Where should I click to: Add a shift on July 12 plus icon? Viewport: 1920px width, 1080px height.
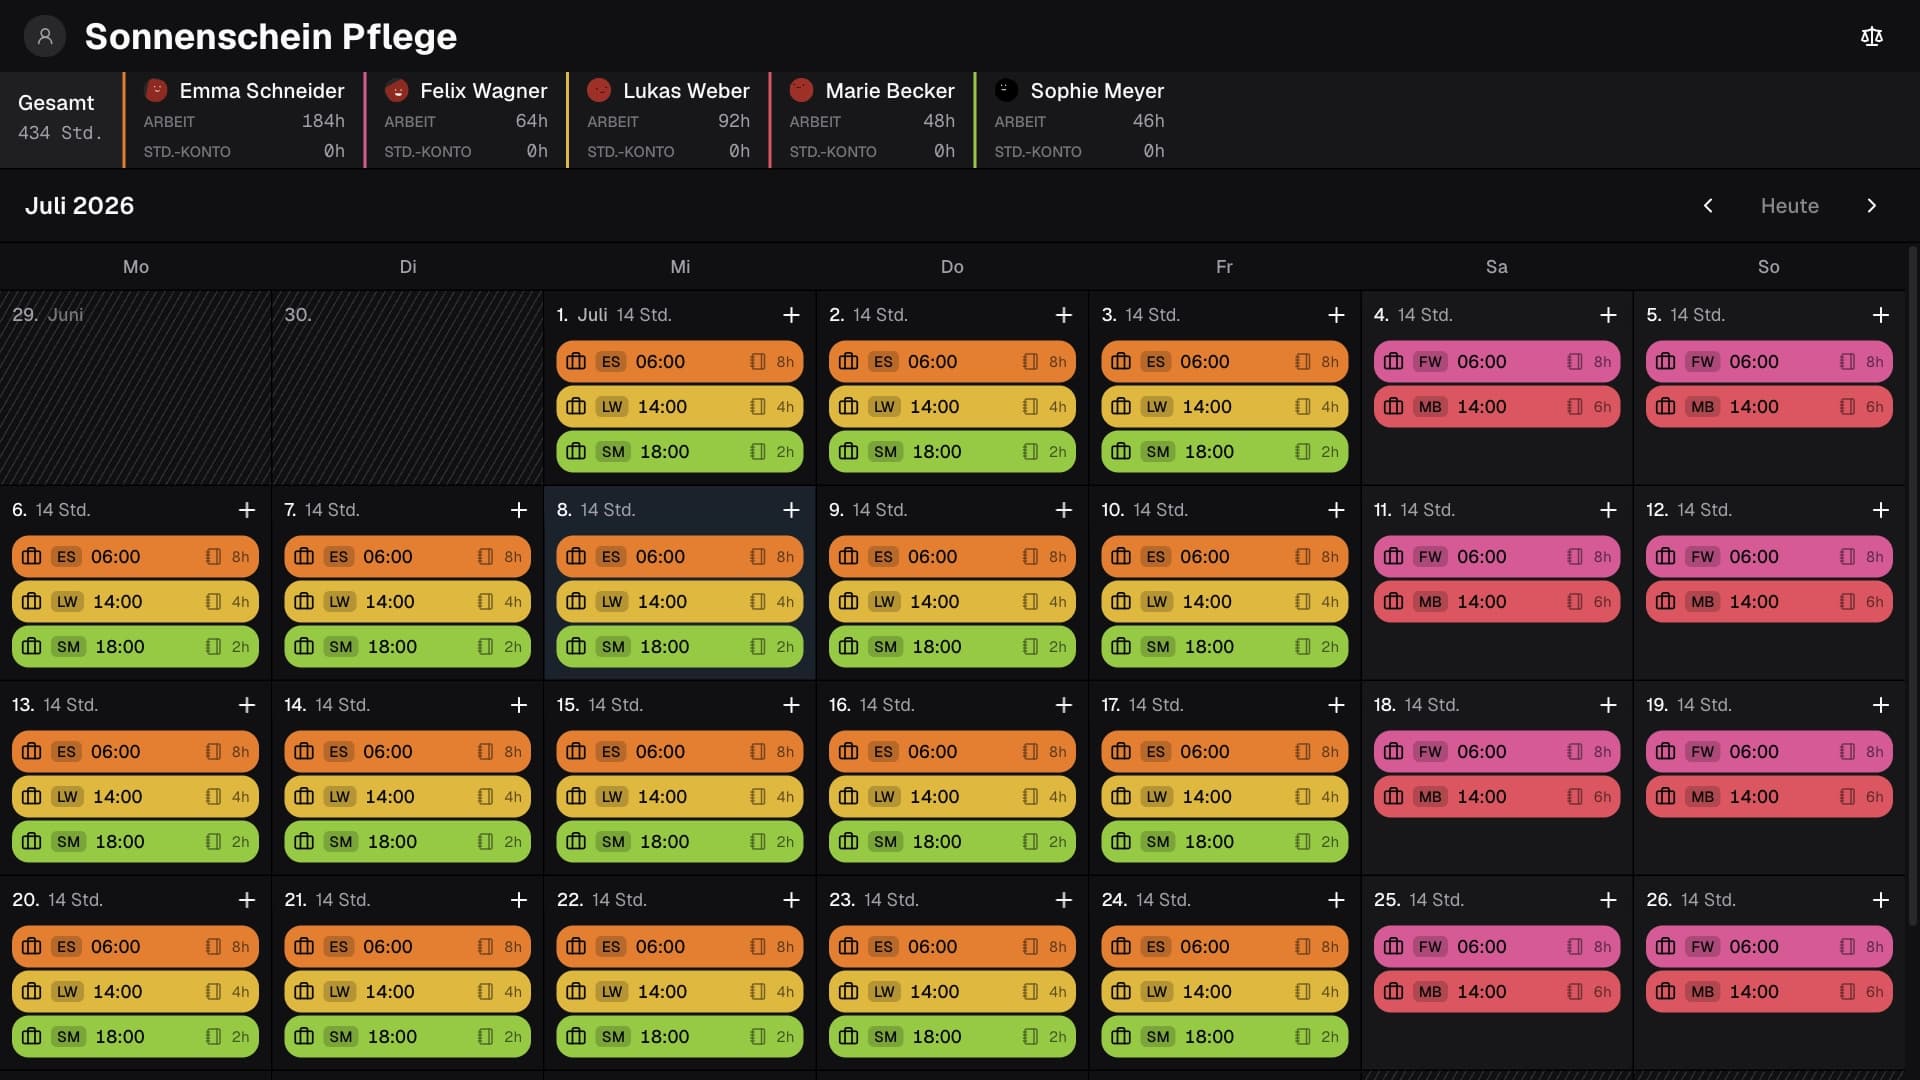coord(1880,510)
